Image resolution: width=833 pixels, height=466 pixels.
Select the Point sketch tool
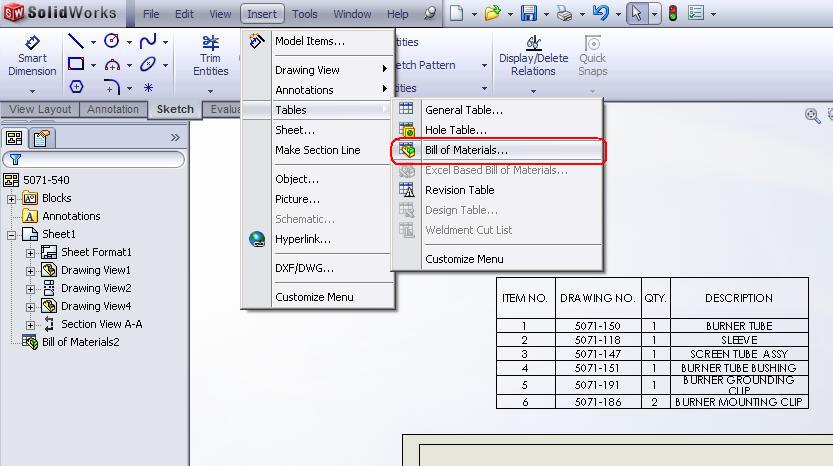coord(148,87)
